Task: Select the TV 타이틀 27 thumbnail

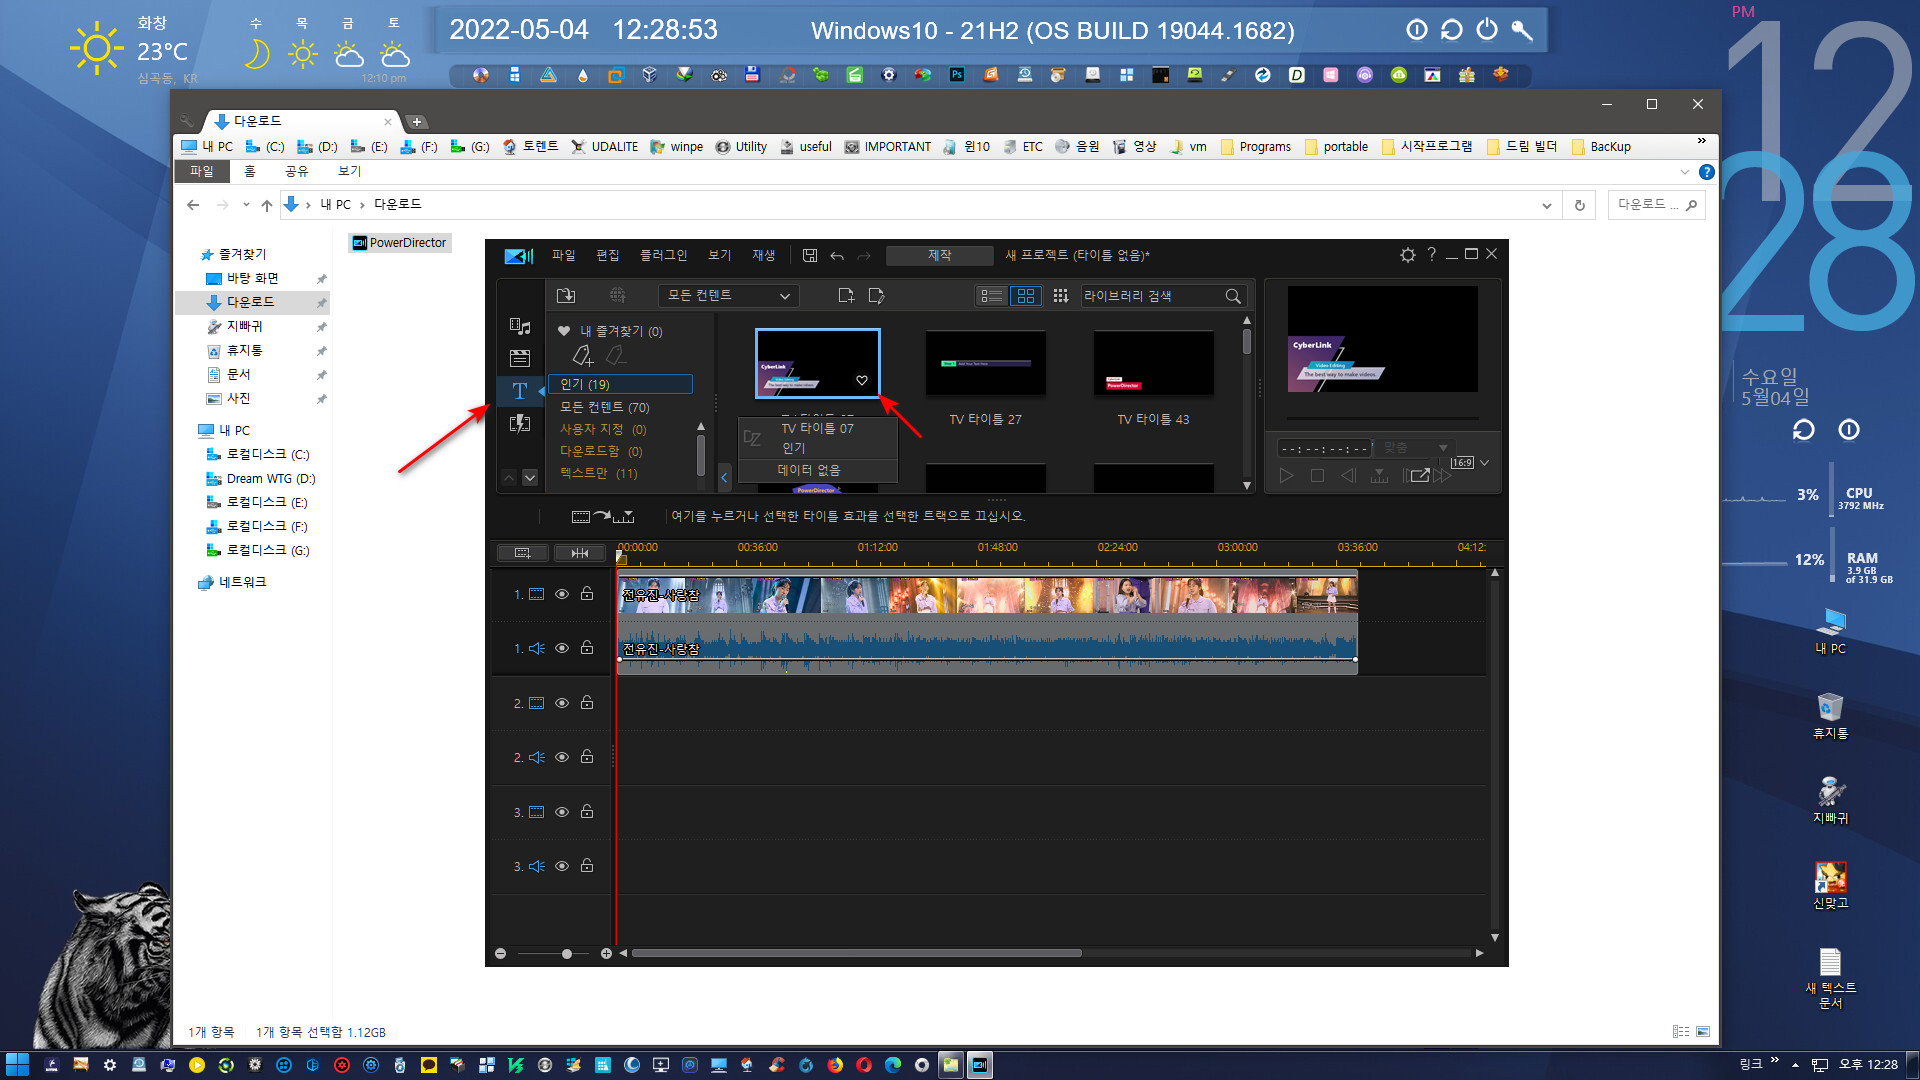Action: (x=986, y=364)
